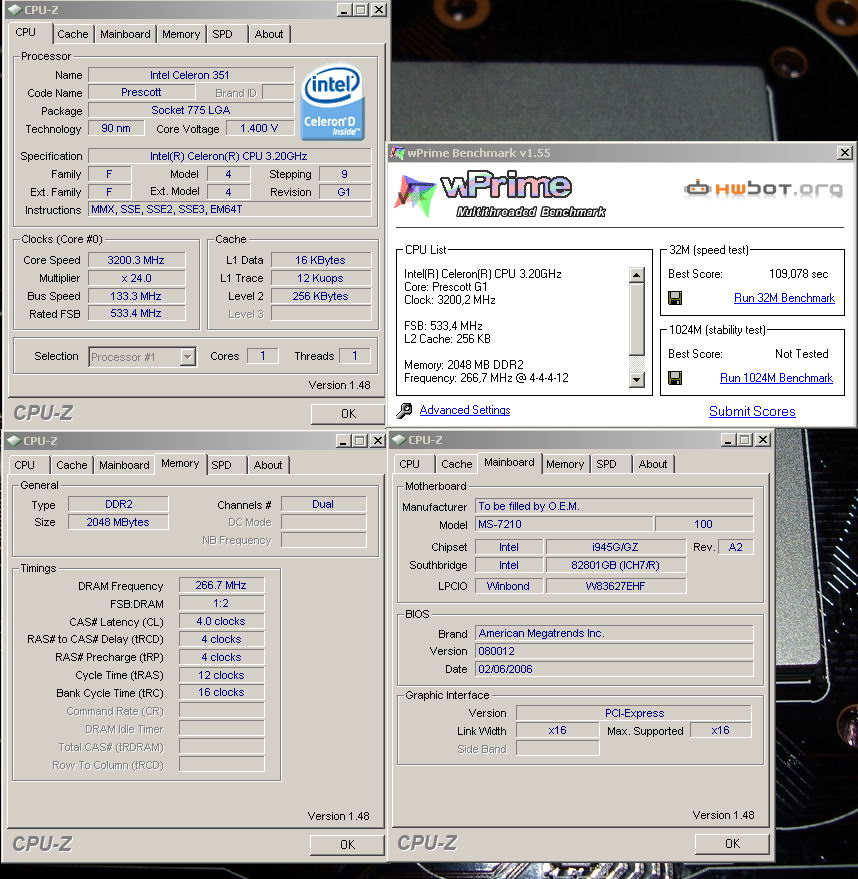Click the chipset i945G/GZ field
This screenshot has height=879, width=858.
point(616,547)
